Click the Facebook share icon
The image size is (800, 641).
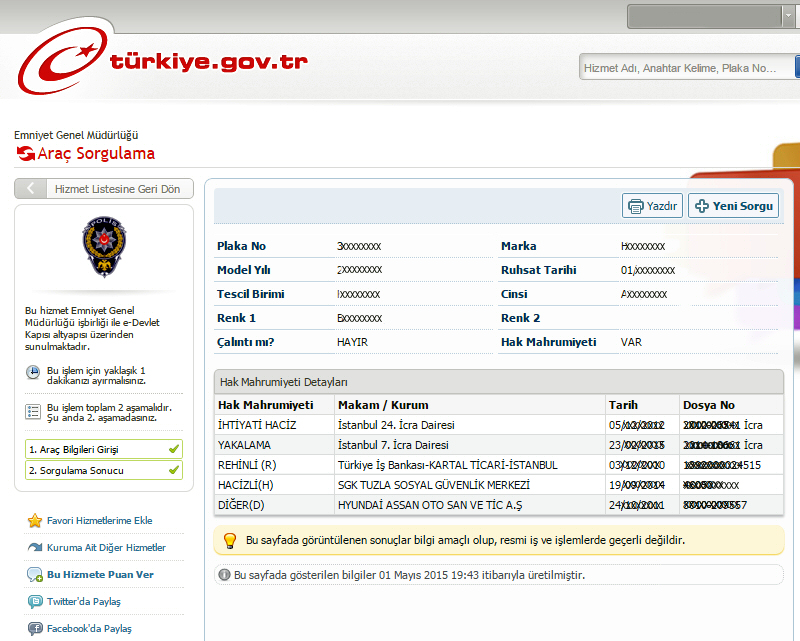35,629
